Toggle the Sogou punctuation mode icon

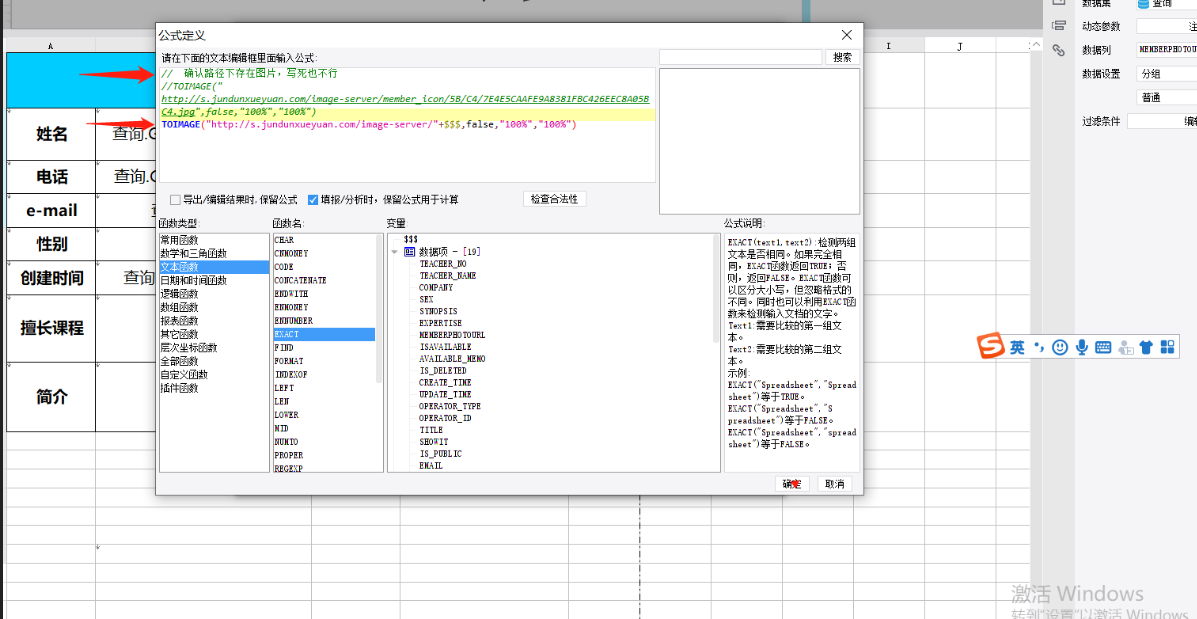[1038, 347]
